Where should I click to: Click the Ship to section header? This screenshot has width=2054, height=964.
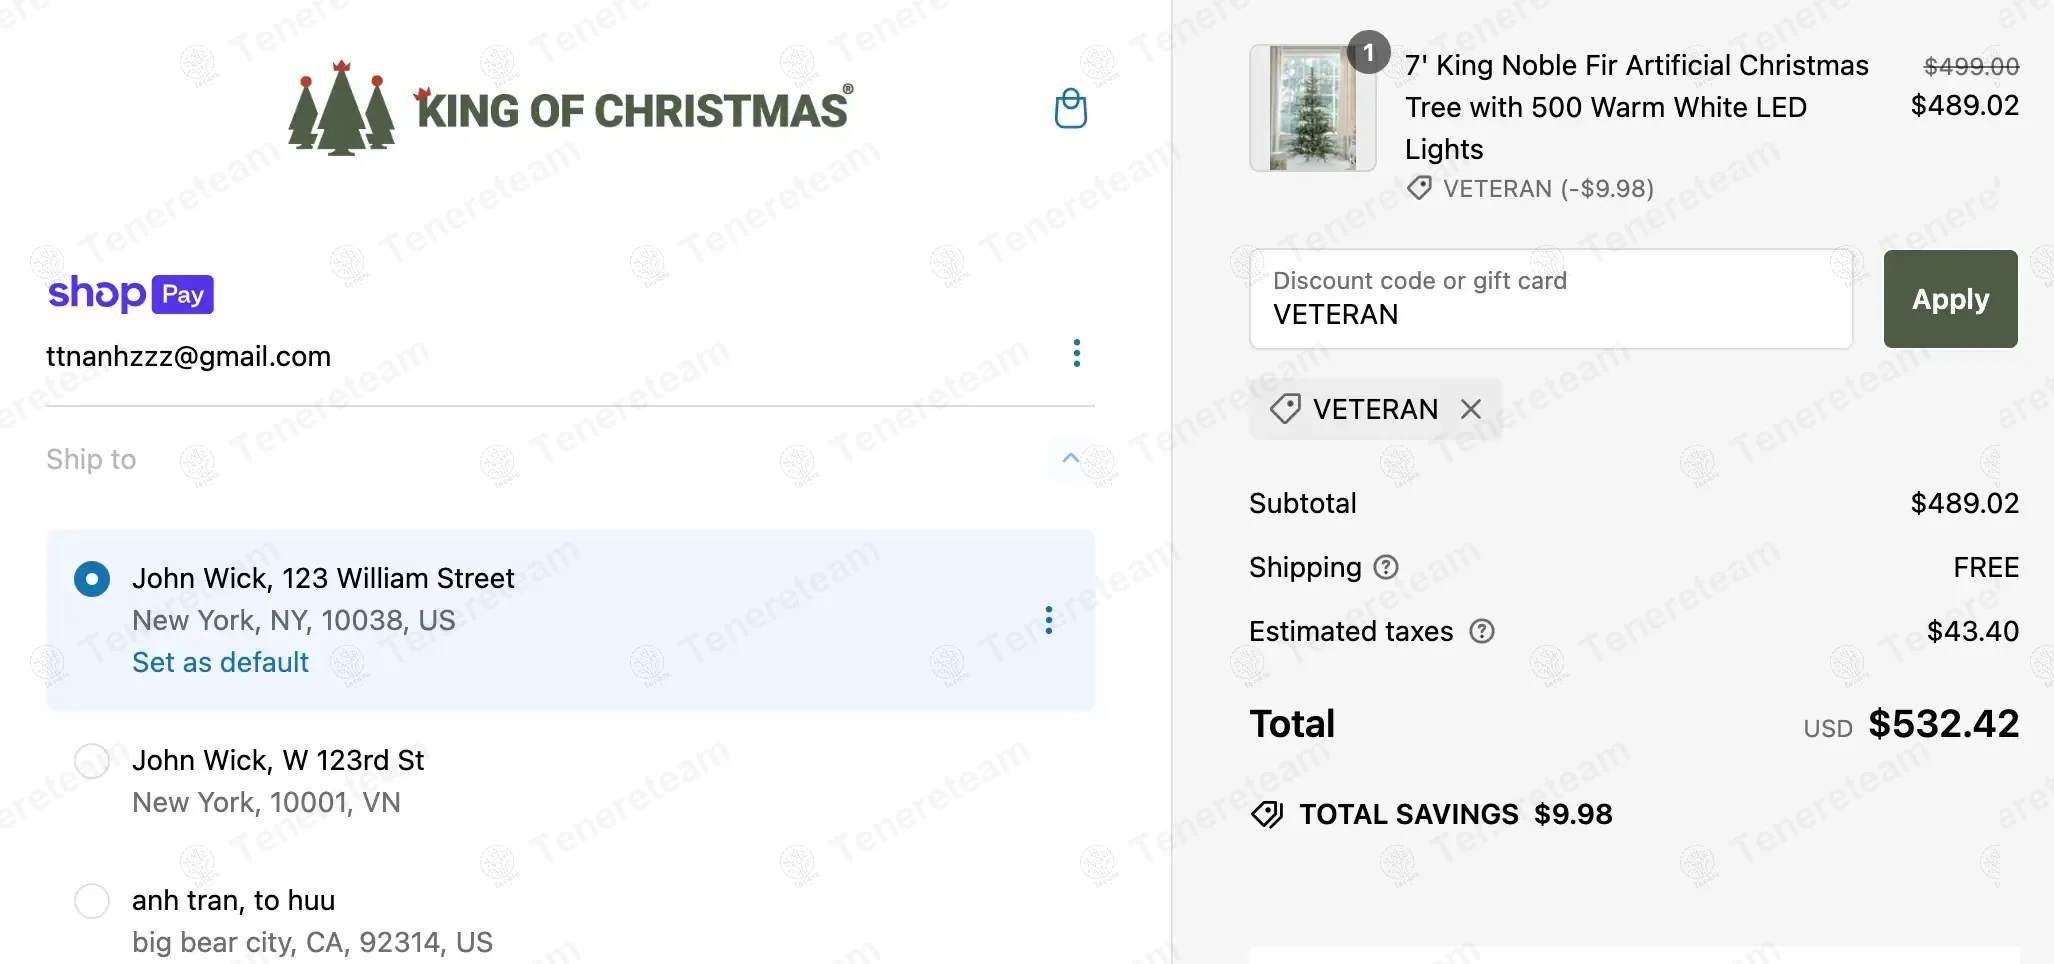(x=91, y=459)
